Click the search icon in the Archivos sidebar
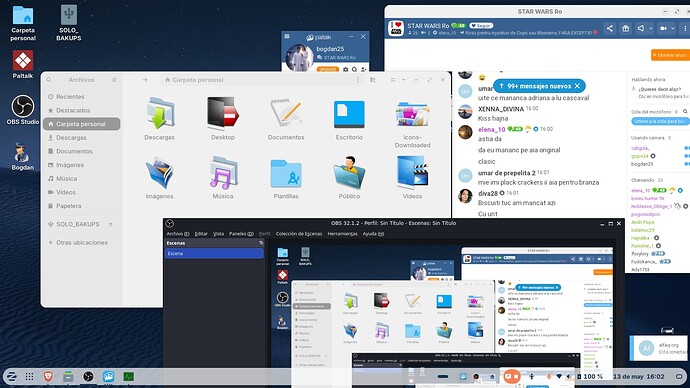 (x=49, y=80)
